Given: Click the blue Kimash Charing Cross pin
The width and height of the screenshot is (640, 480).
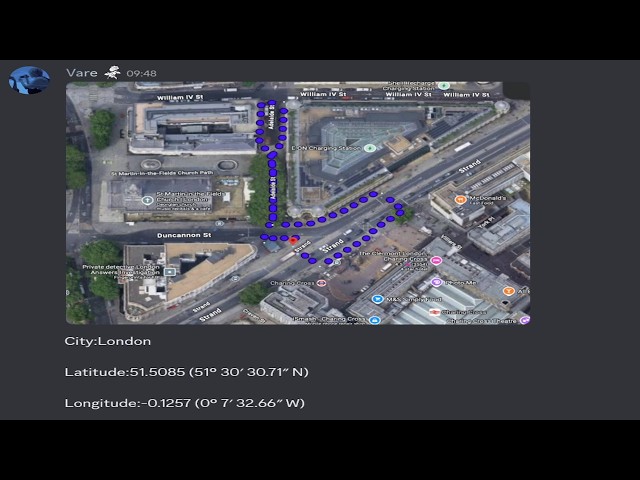Looking at the screenshot, I should pos(374,320).
